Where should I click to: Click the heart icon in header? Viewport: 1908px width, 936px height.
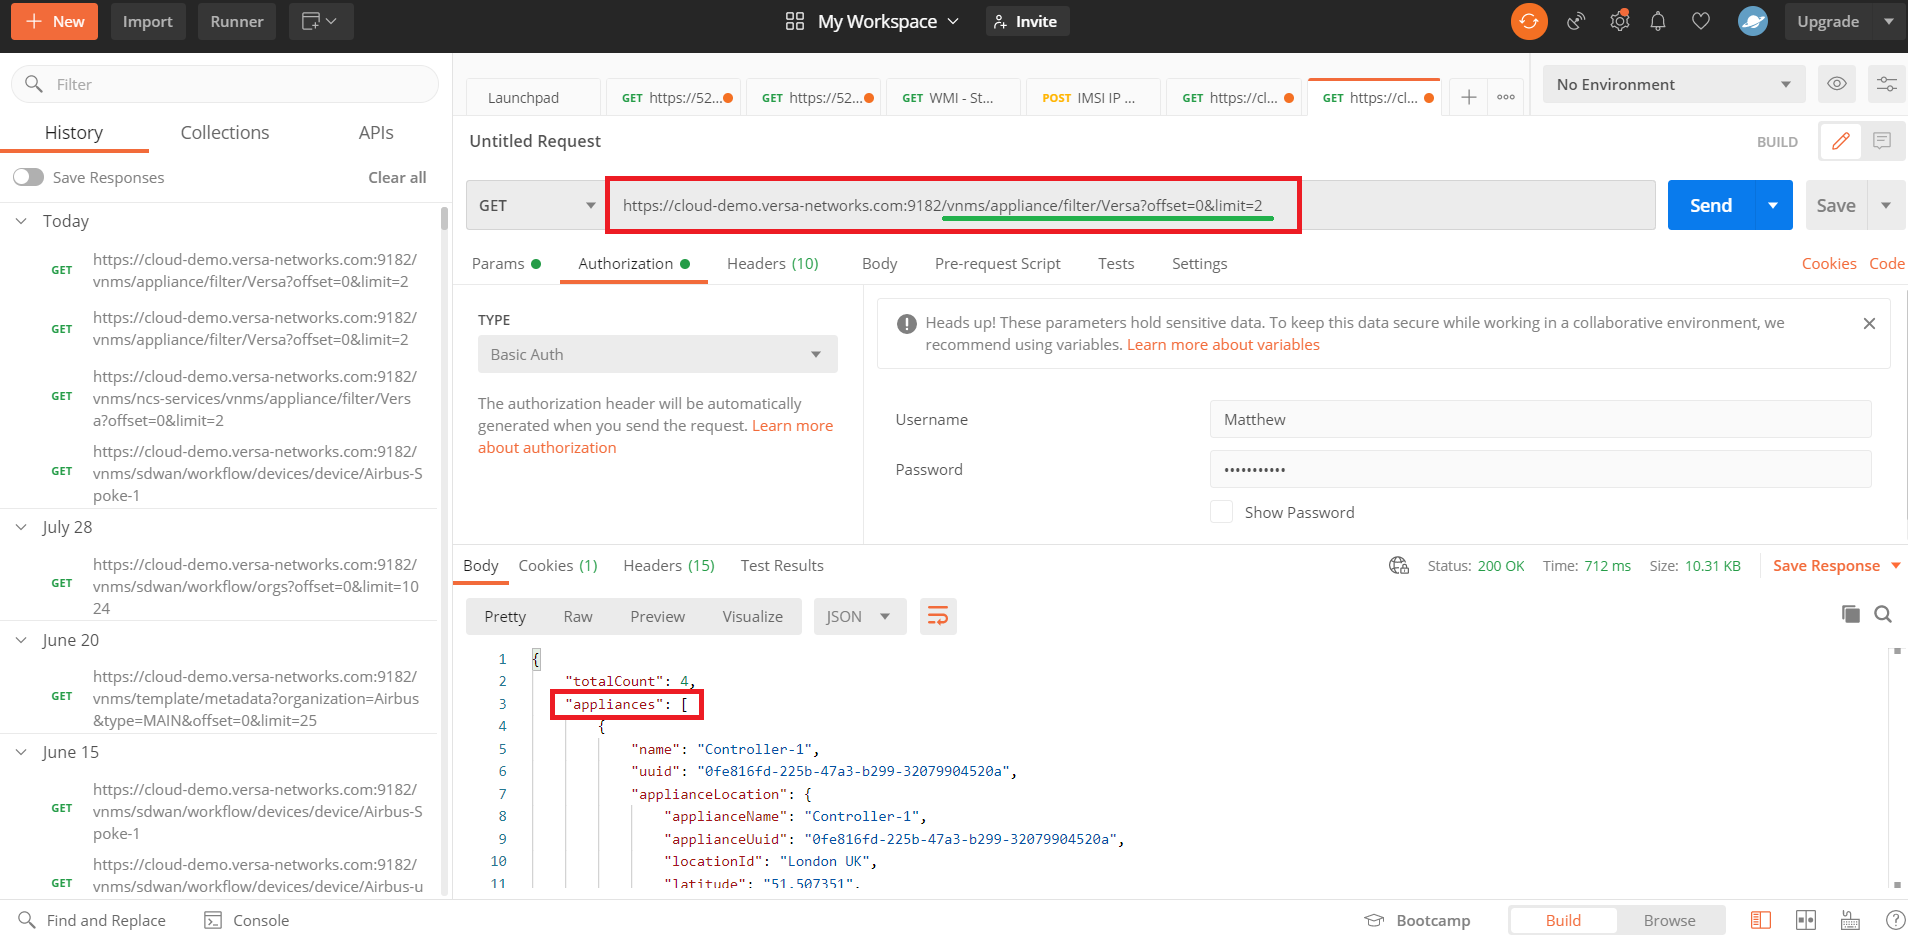tap(1701, 21)
